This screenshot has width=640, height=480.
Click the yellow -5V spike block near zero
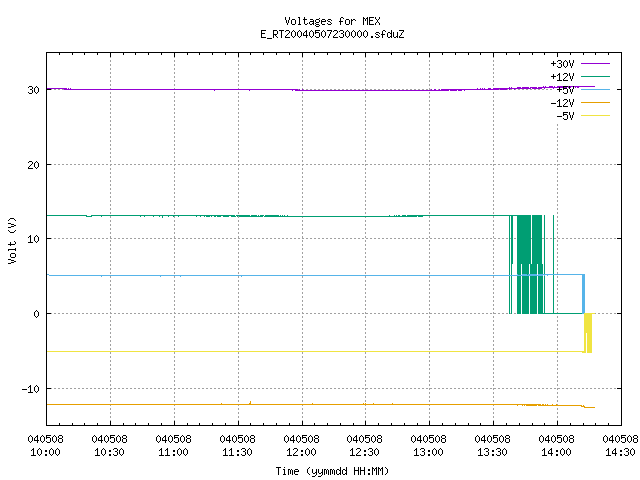click(x=588, y=333)
